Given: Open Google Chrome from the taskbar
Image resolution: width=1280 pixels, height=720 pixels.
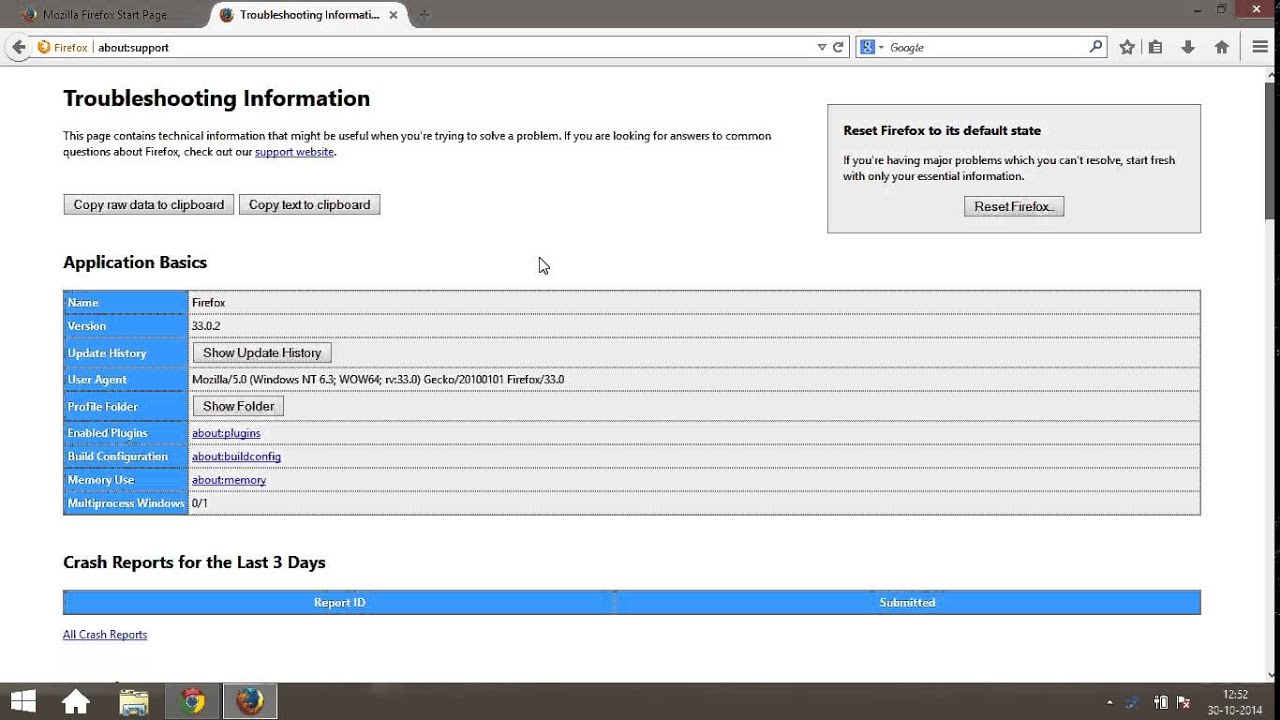Looking at the screenshot, I should [192, 702].
